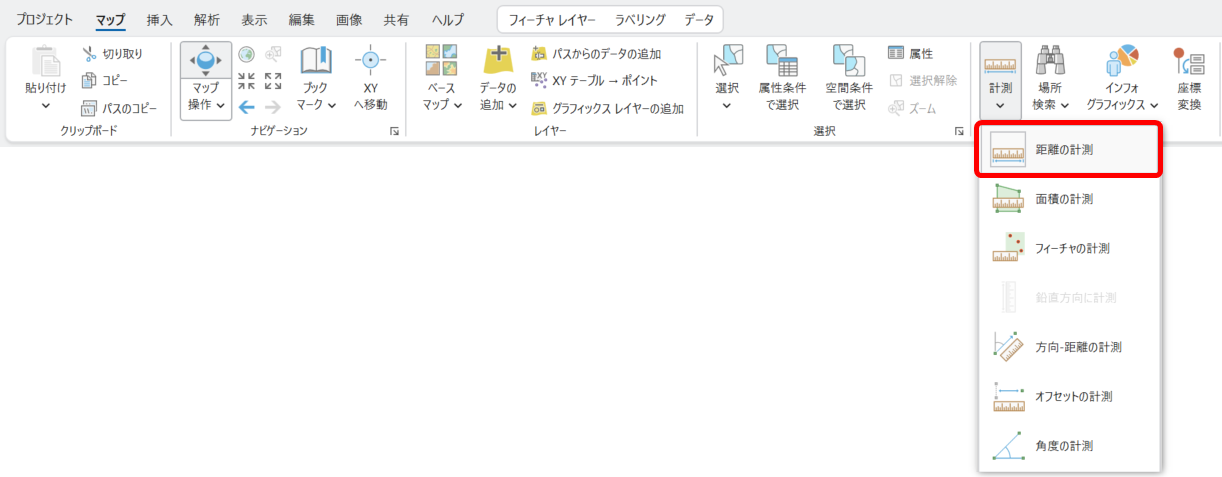This screenshot has height=477, width=1222.
Task: Open the 挿入 ribbon tab
Action: [159, 19]
